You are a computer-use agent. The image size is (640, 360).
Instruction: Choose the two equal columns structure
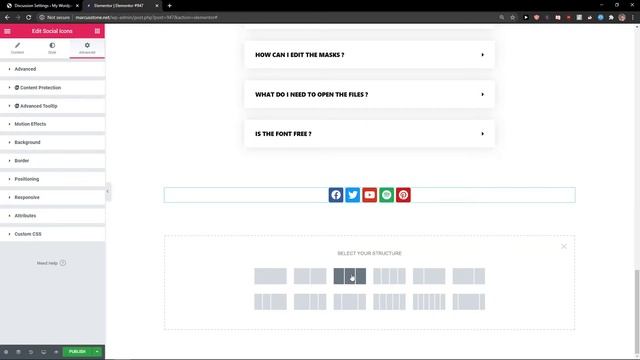(310, 276)
